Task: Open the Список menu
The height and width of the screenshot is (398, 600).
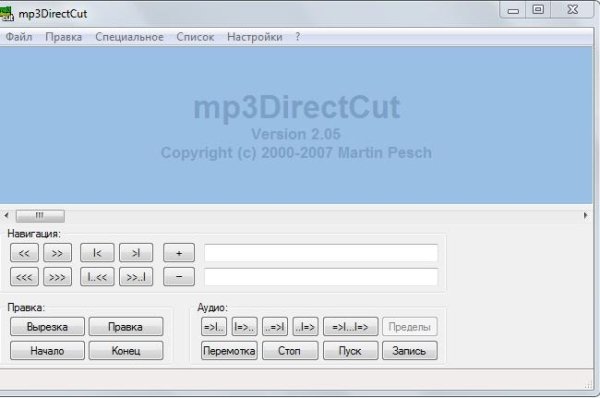Action: 195,37
